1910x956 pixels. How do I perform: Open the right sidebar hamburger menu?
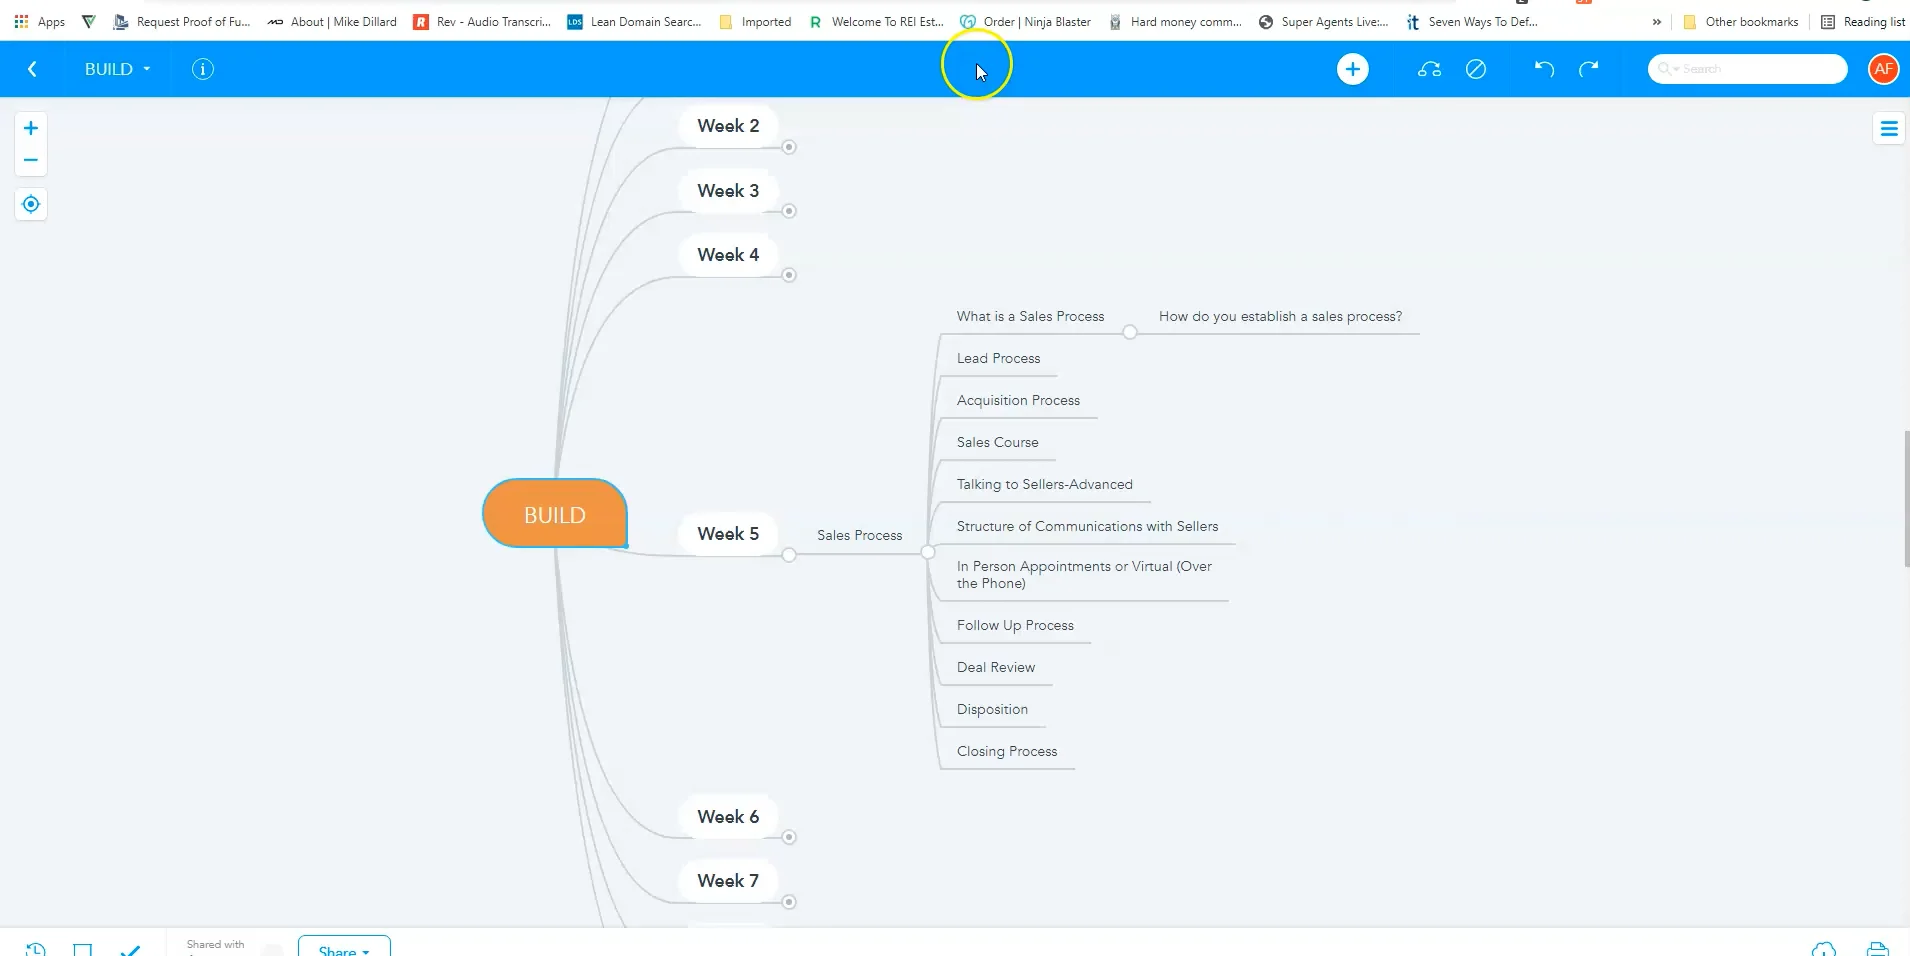(1889, 128)
